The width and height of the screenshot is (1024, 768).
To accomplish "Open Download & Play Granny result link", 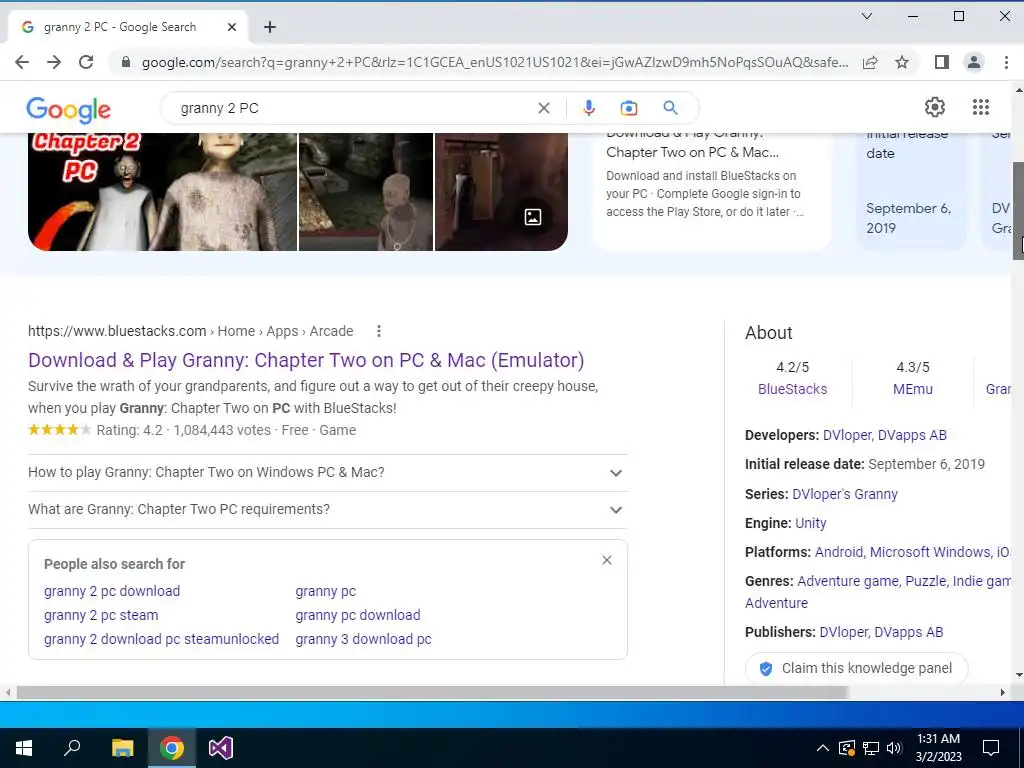I will (306, 360).
